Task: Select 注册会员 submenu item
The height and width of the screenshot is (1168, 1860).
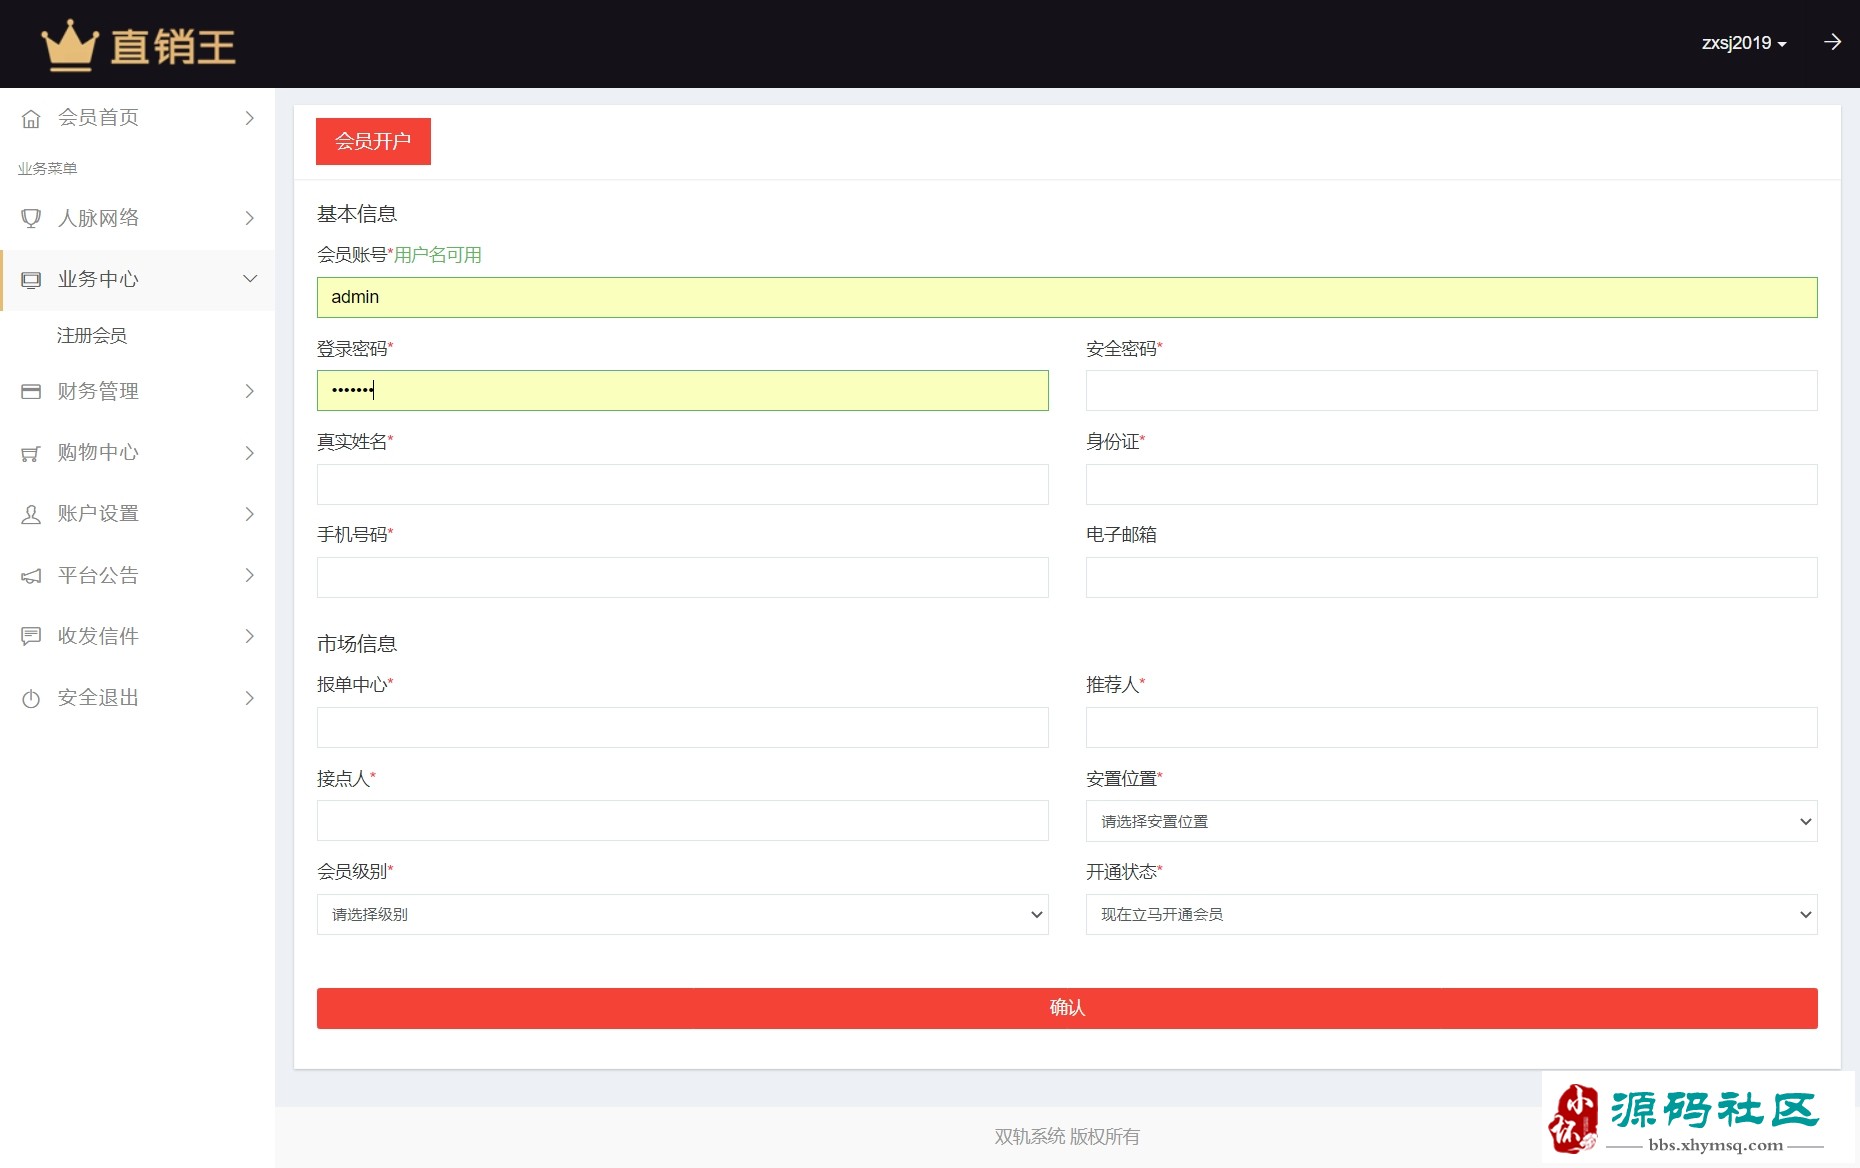Action: click(x=92, y=335)
